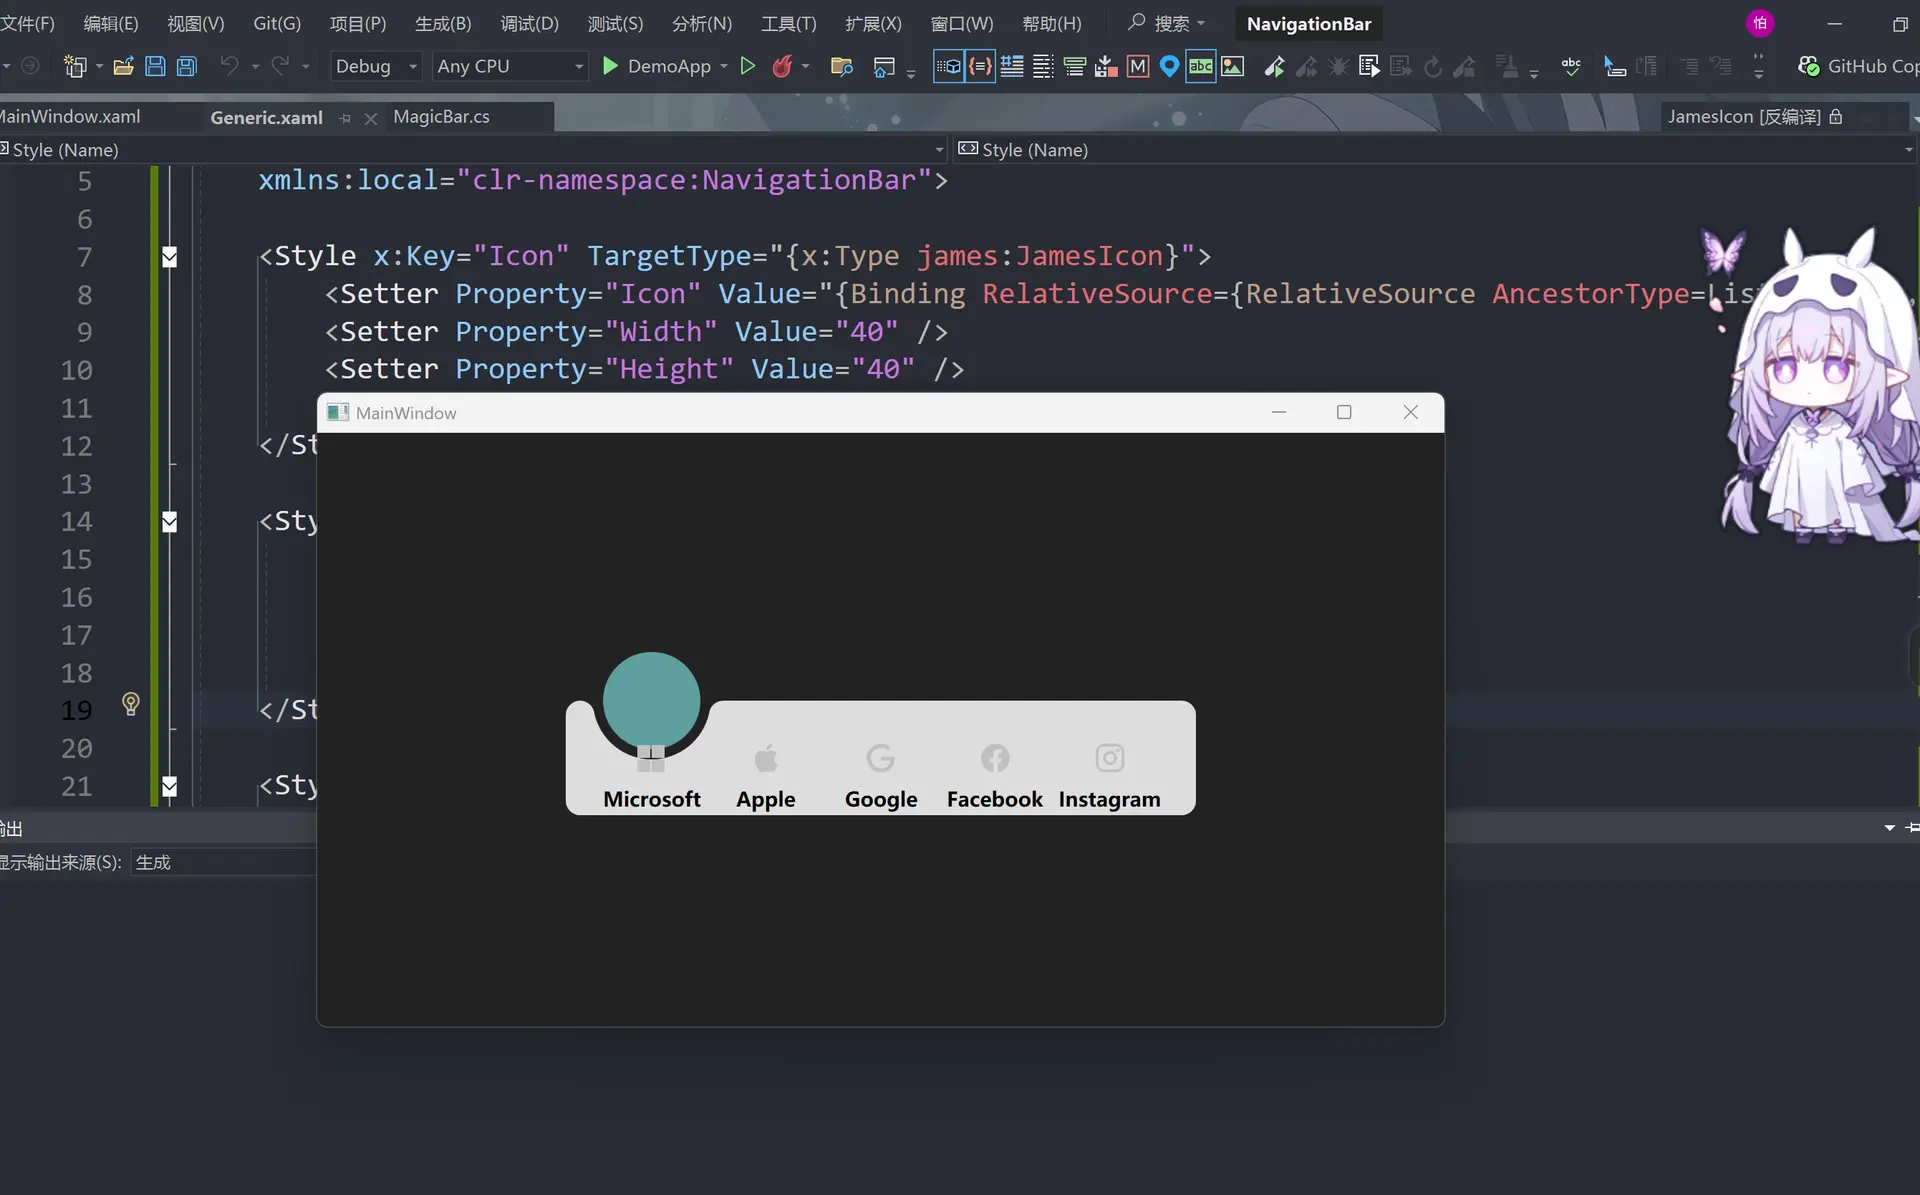Open the 扩展(X) menu
Viewport: 1920px width, 1195px height.
pos(873,23)
